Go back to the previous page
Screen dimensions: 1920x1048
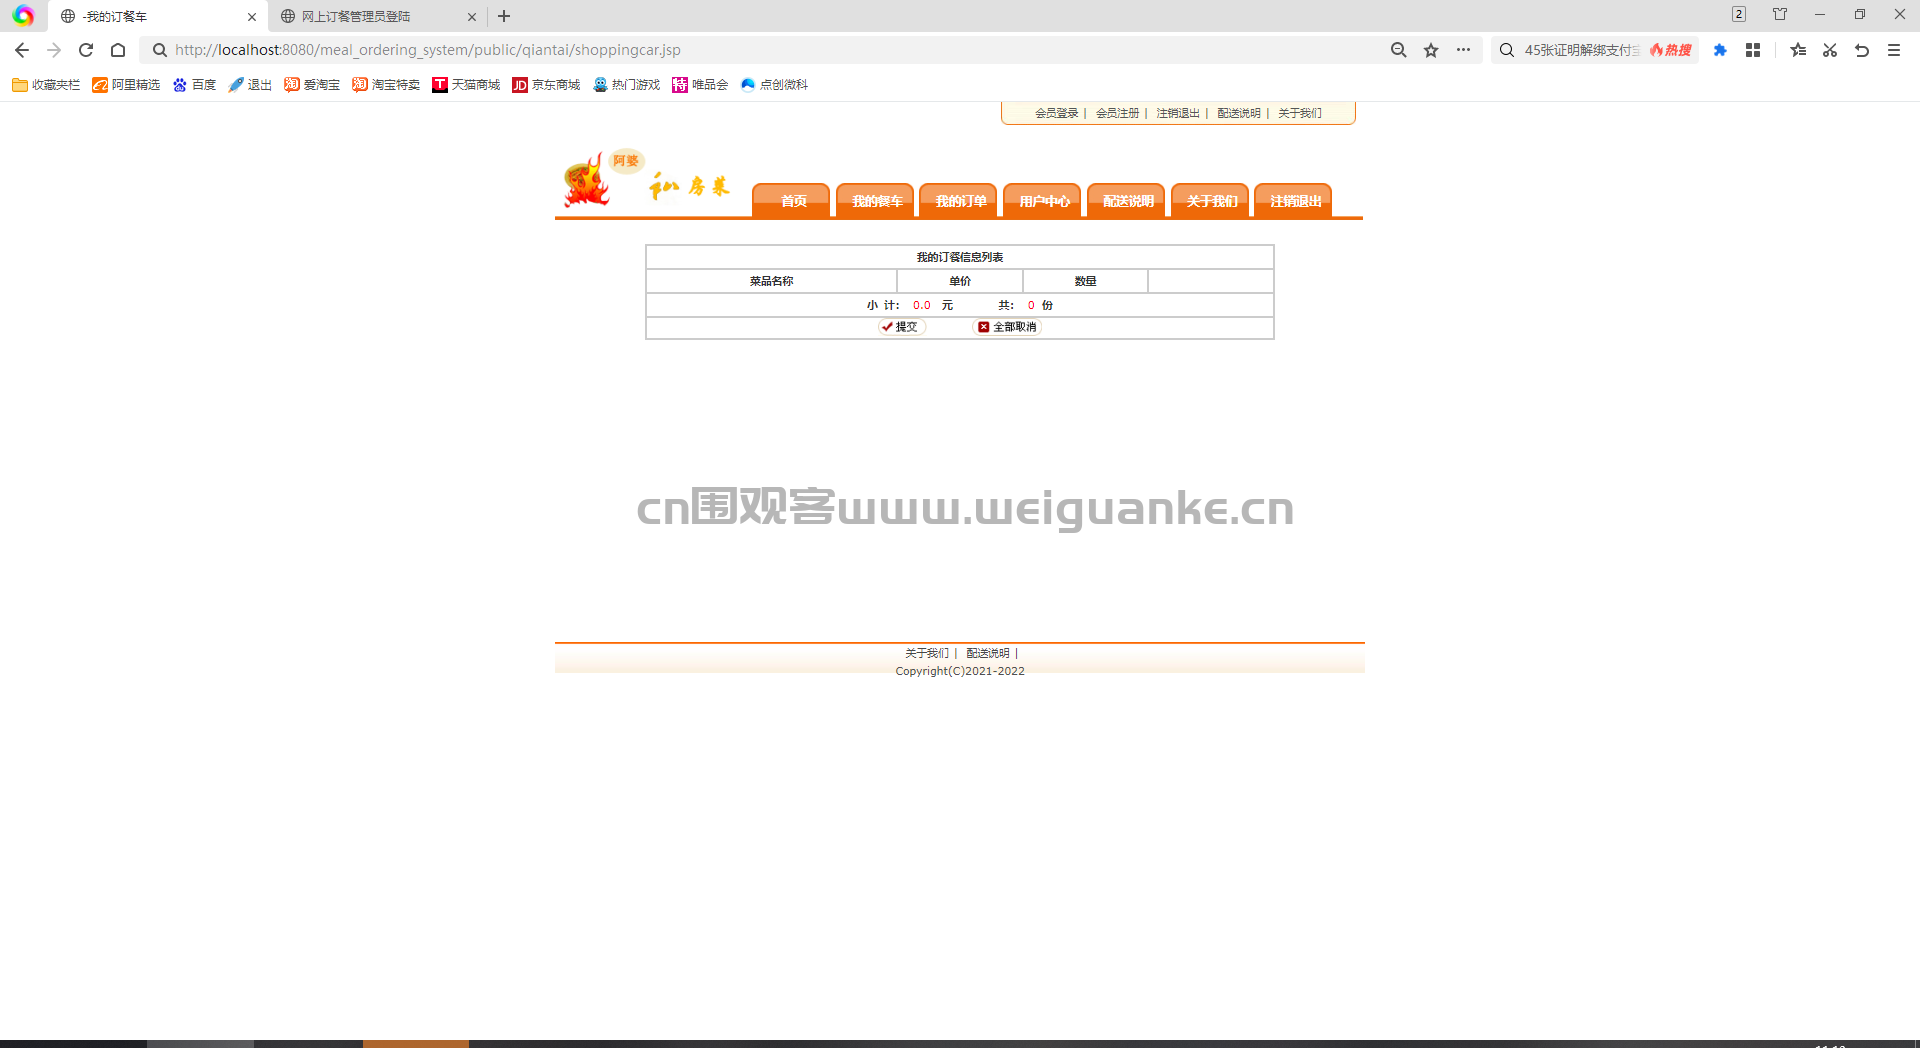coord(22,50)
